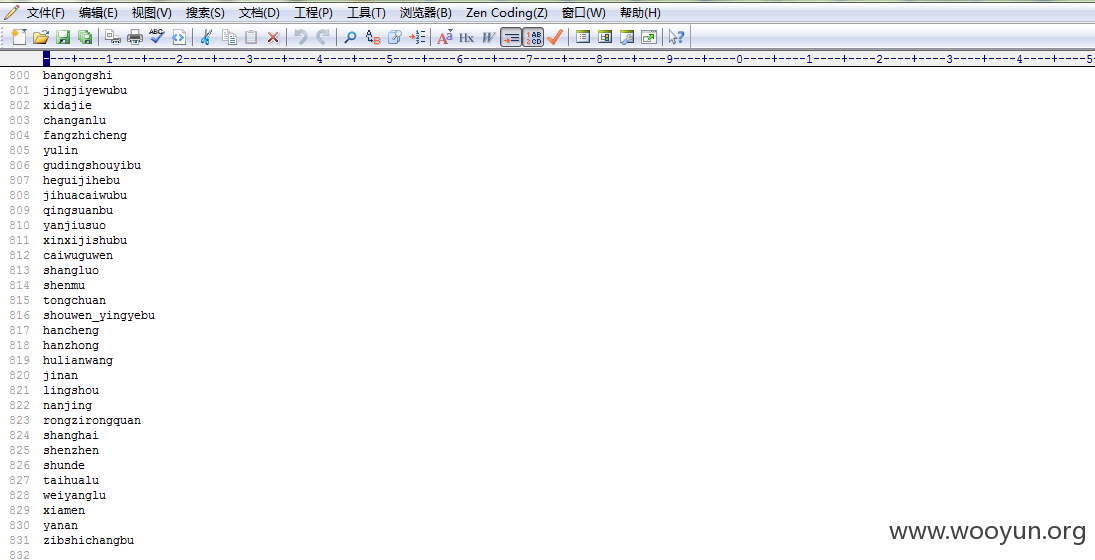Toggle line numbers display button
Image resolution: width=1095 pixels, height=560 pixels.
[x=534, y=37]
